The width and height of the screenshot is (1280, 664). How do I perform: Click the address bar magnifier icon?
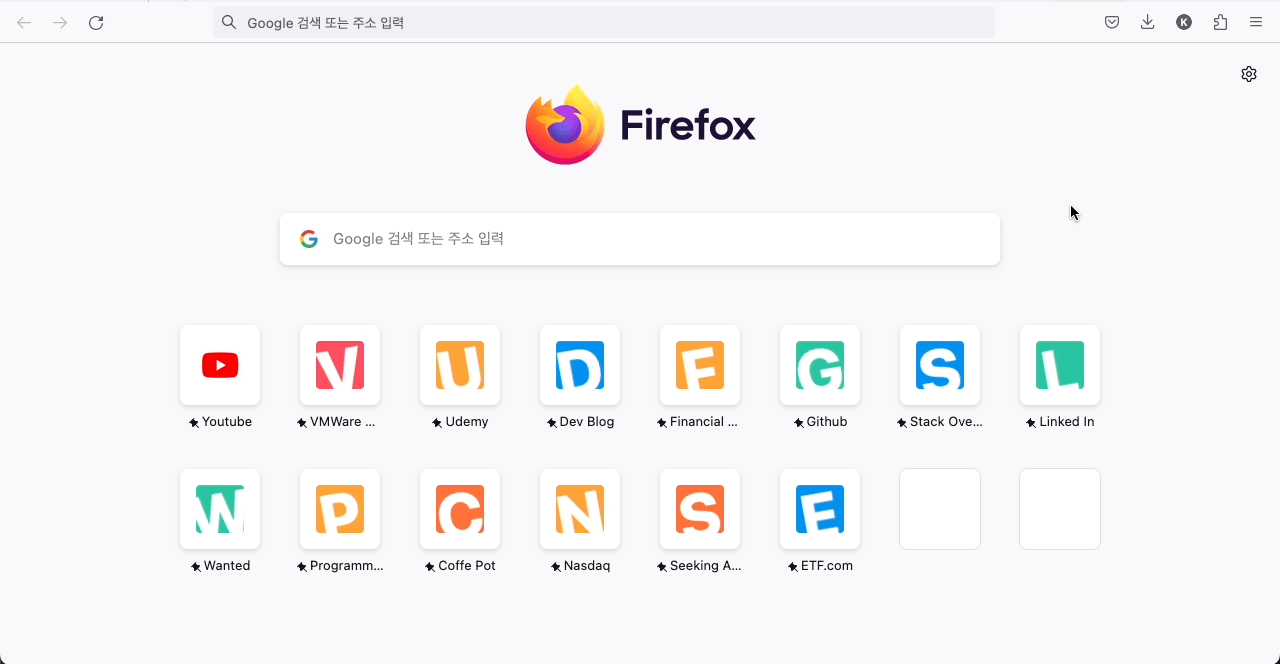pyautogui.click(x=229, y=22)
